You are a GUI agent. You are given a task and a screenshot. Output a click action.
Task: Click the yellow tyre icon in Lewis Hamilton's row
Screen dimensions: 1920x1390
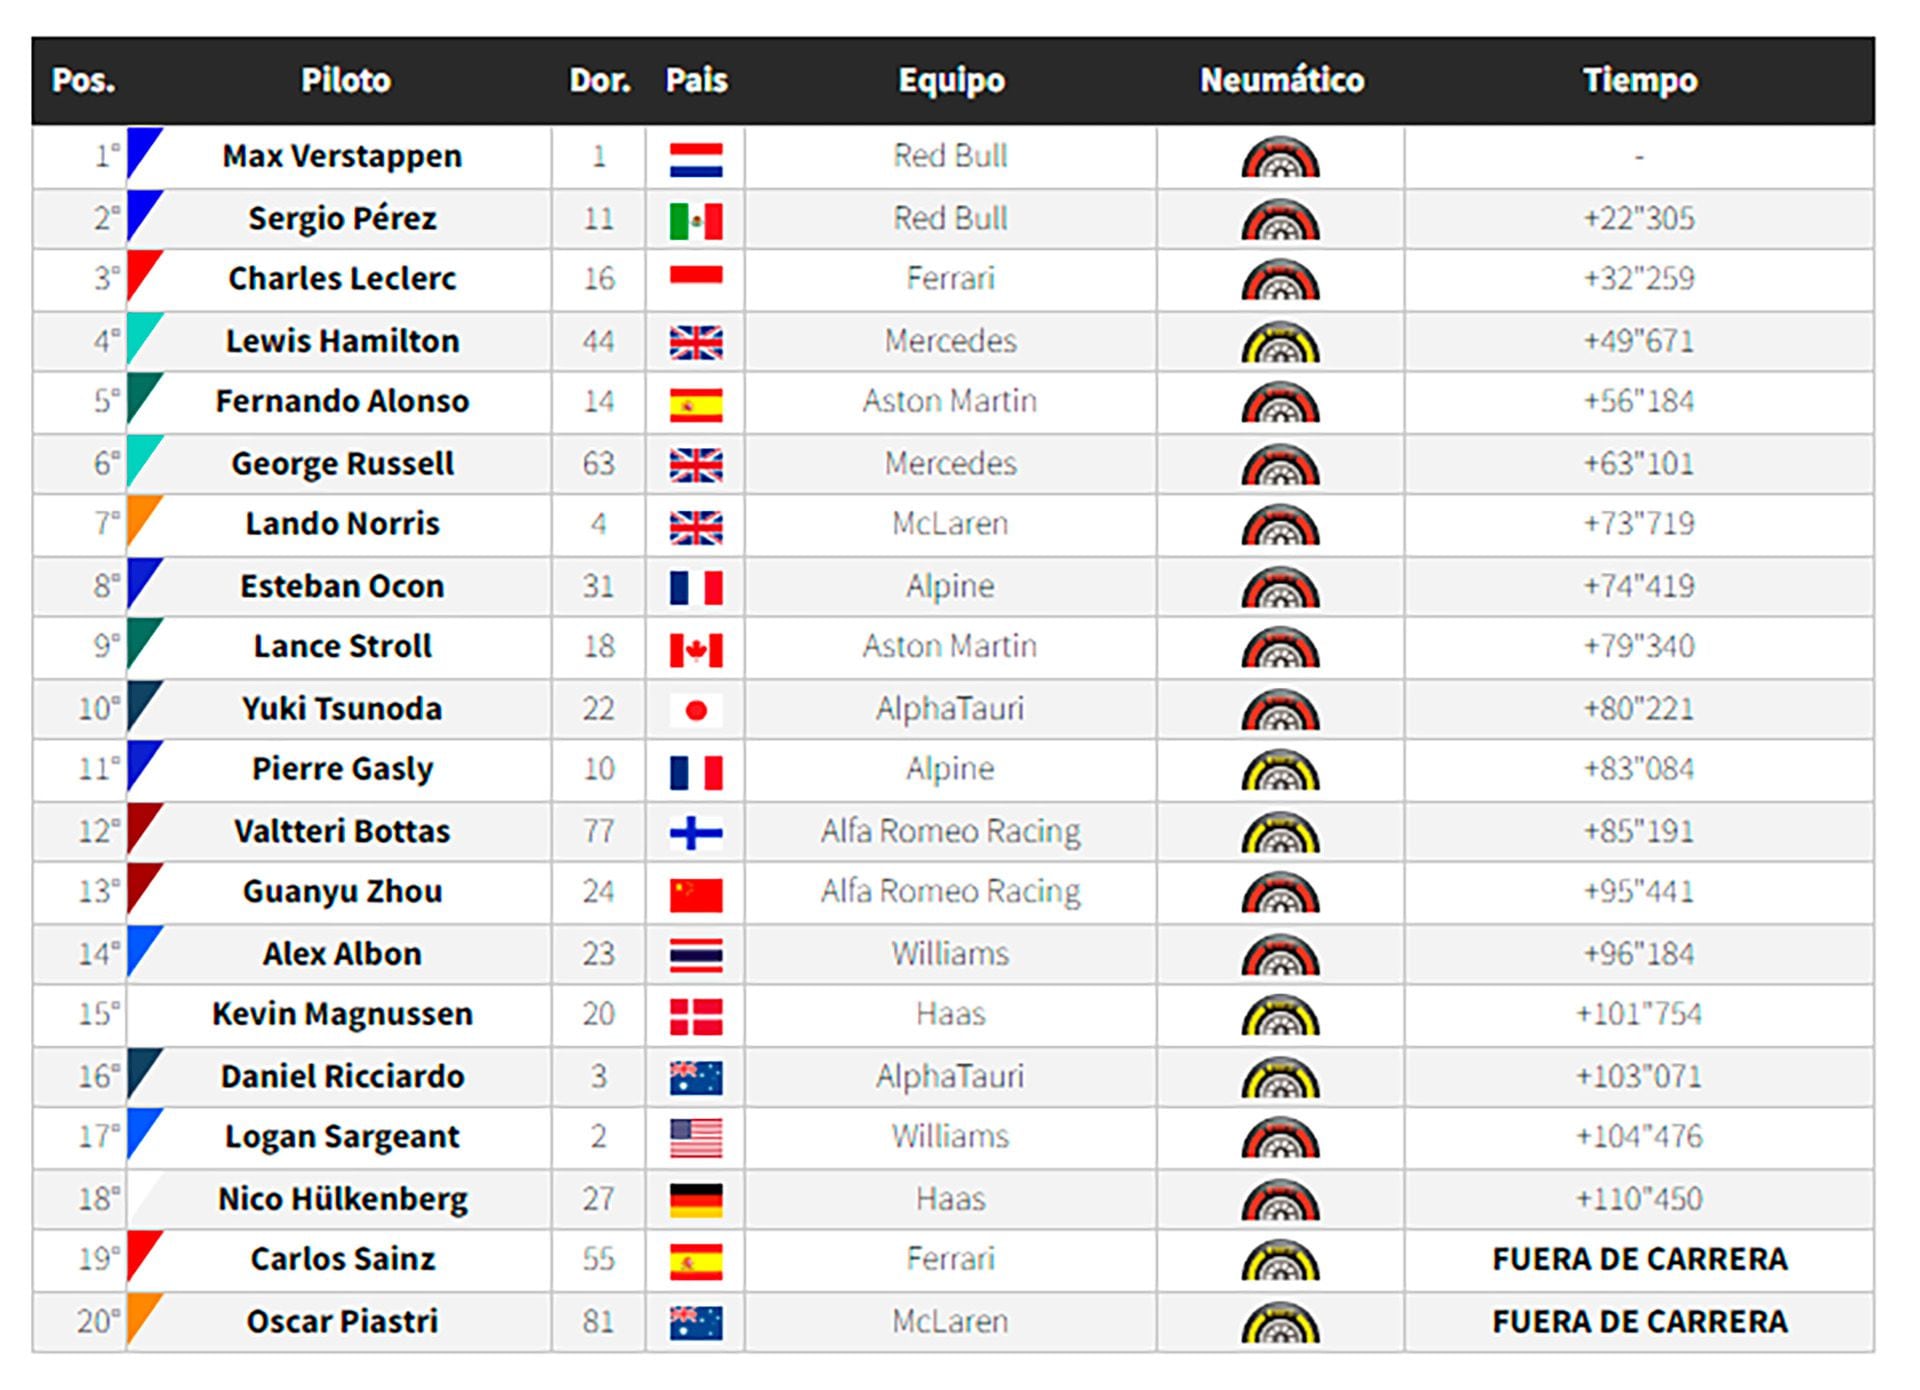coord(1280,343)
